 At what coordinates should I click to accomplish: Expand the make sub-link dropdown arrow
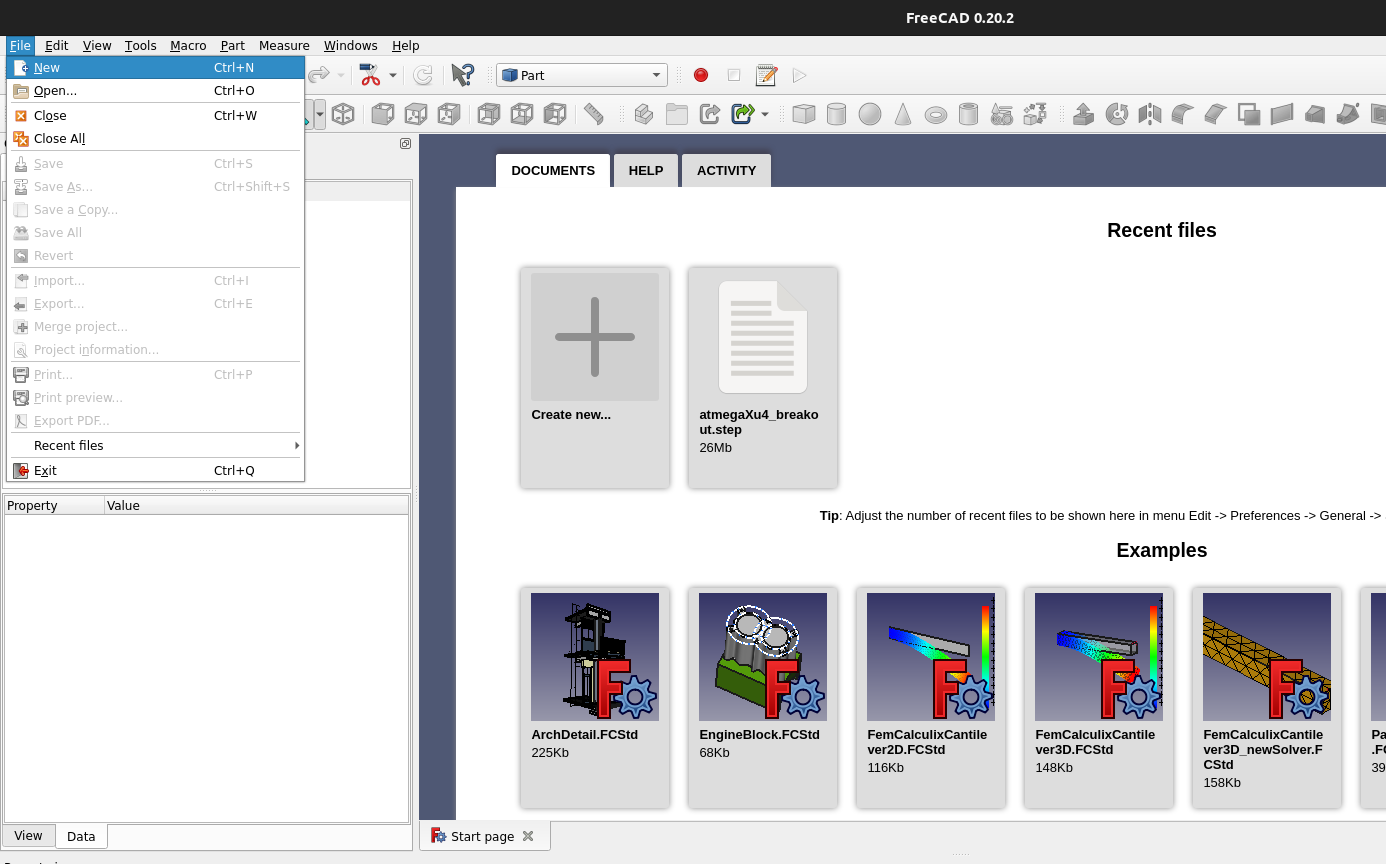(x=765, y=114)
